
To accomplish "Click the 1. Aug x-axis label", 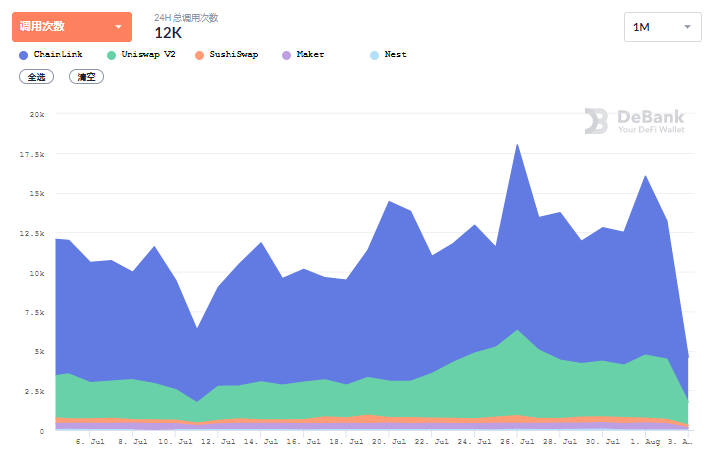I will click(645, 442).
